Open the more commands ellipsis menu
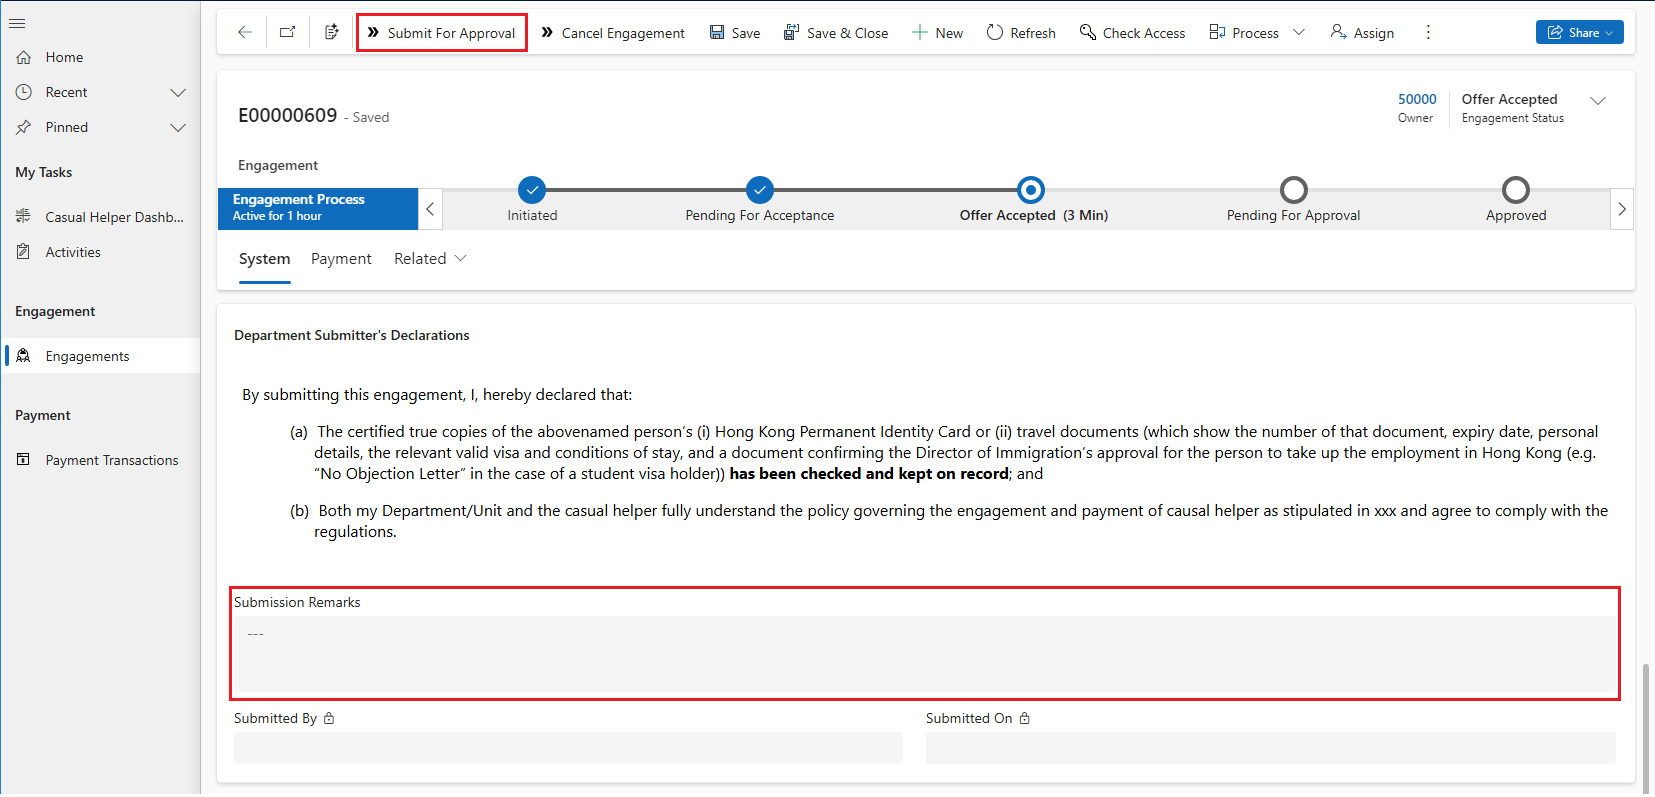Viewport: 1655px width, 797px height. pyautogui.click(x=1428, y=33)
